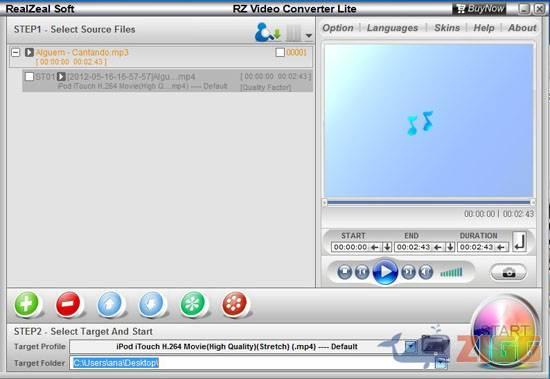550x379 pixels.
Task: Click the return/apply arrow beside DURATION
Action: tap(519, 241)
